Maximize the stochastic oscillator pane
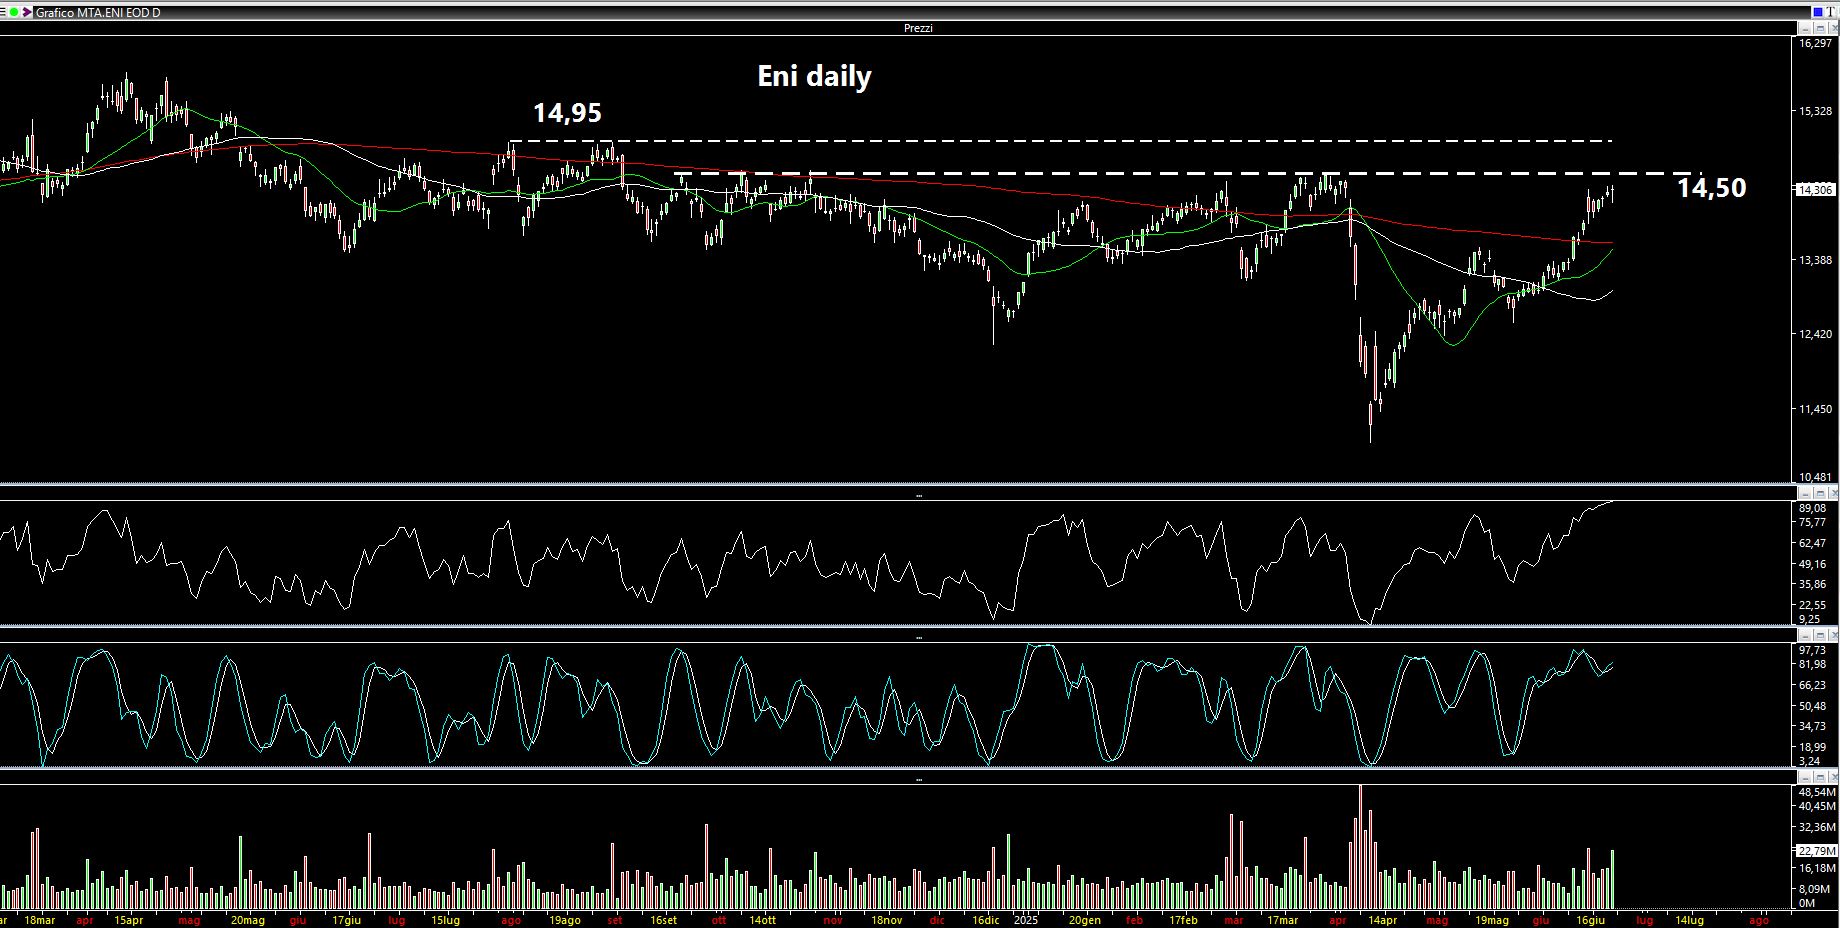Screen dimensions: 1840x928 1820,635
